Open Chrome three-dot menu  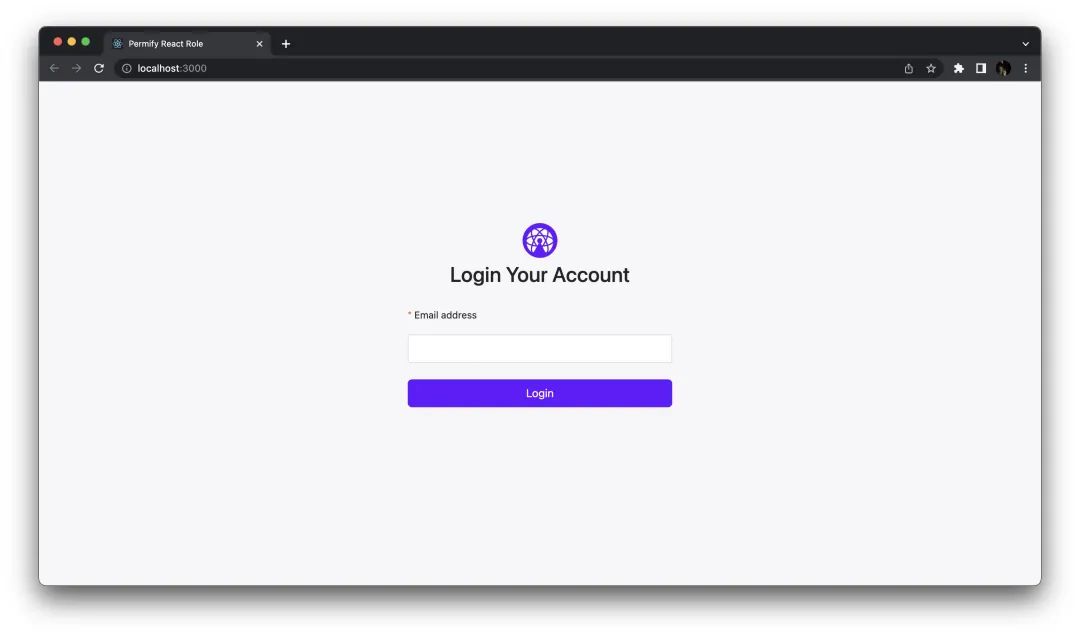point(1026,68)
